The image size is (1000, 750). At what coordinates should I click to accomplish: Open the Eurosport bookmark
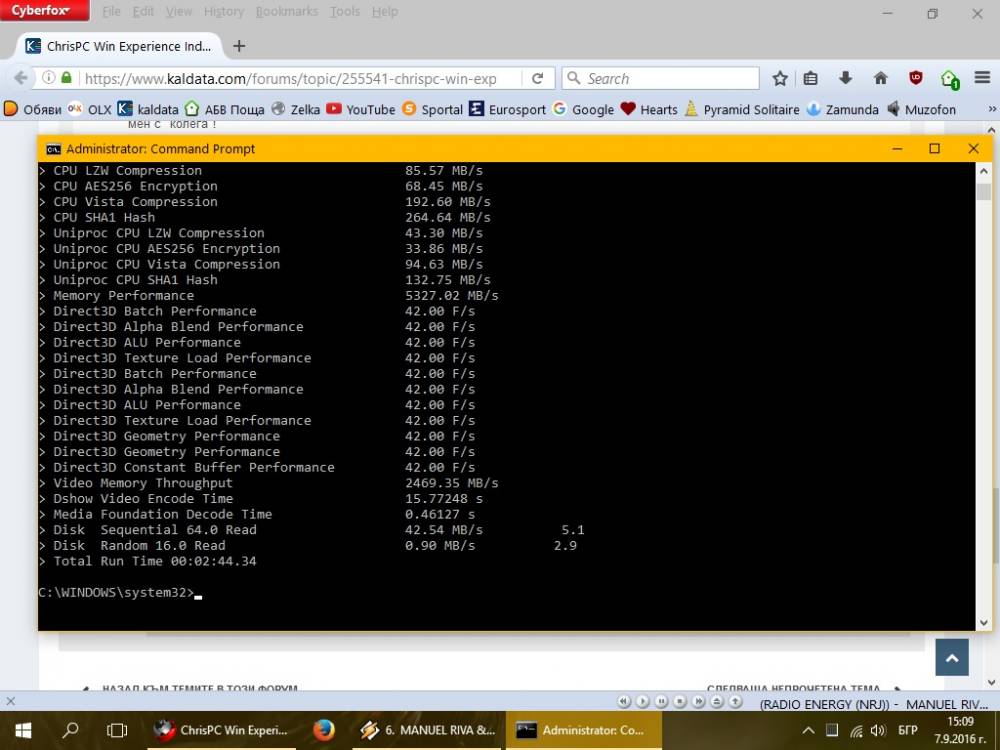click(x=508, y=109)
